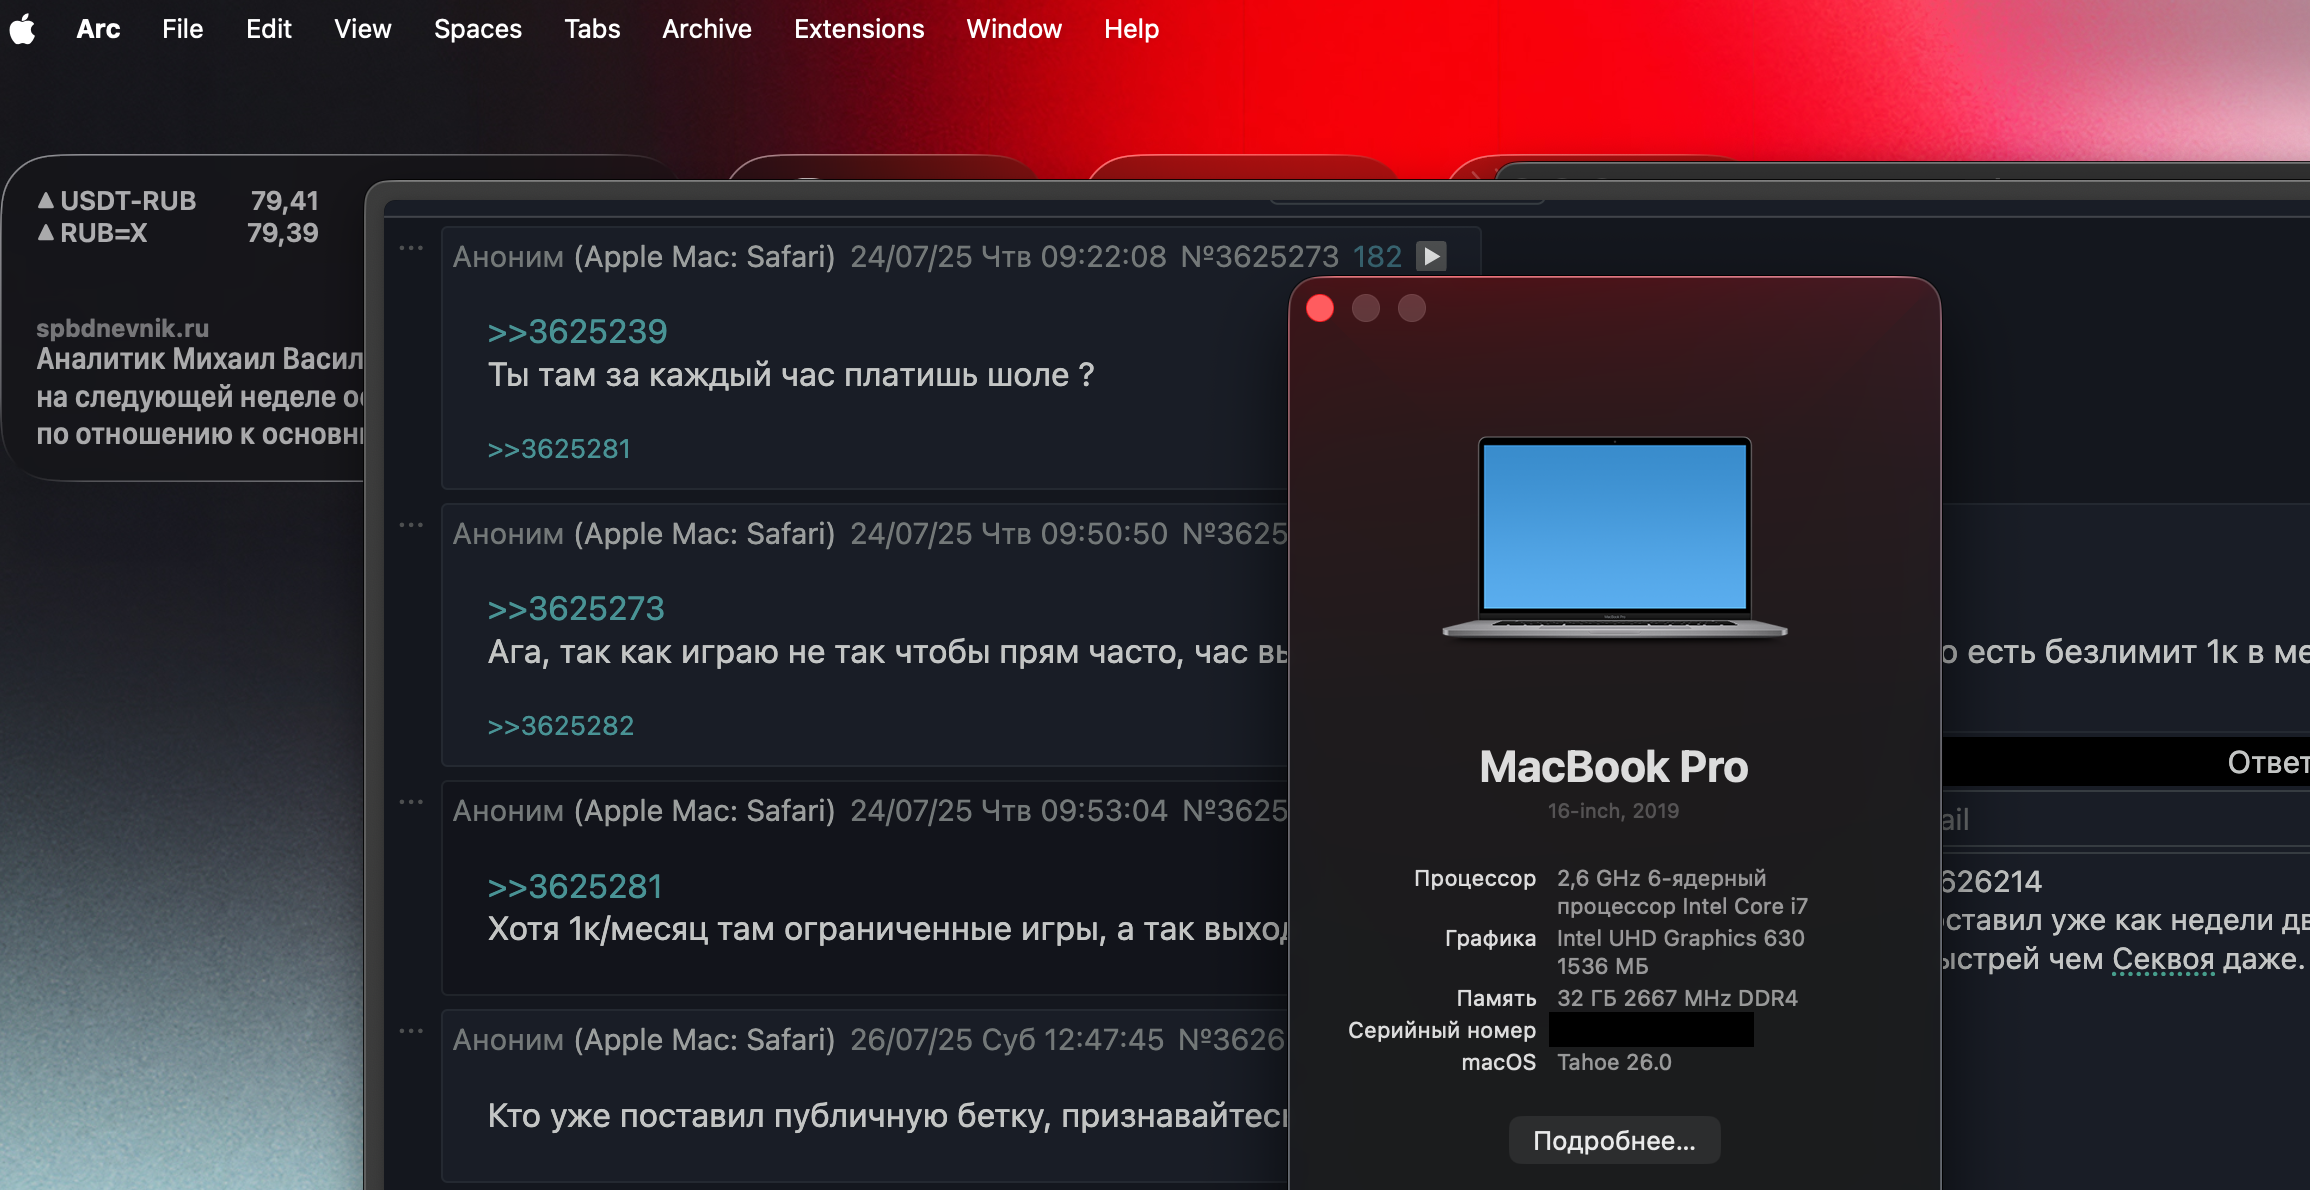Close the About This Mac window
Screen dimensions: 2310x1190
tap(1320, 308)
